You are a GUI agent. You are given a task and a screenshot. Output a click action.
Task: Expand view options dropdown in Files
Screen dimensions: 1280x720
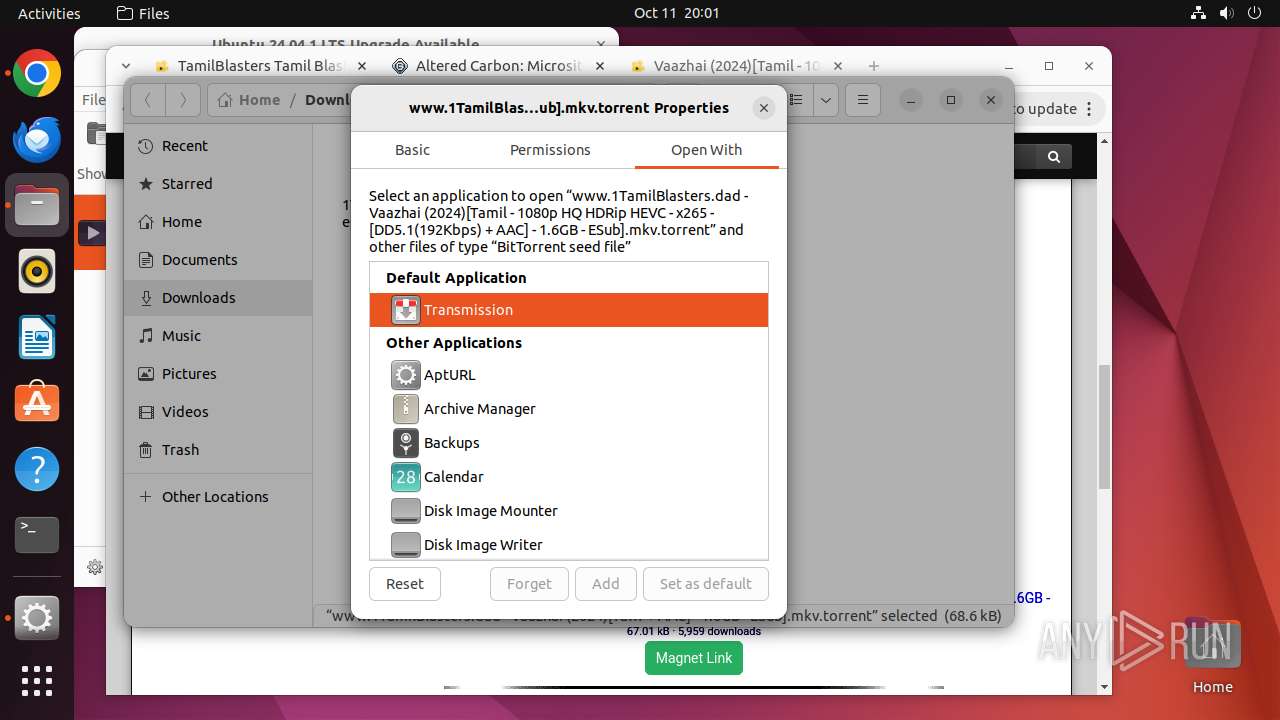point(826,100)
